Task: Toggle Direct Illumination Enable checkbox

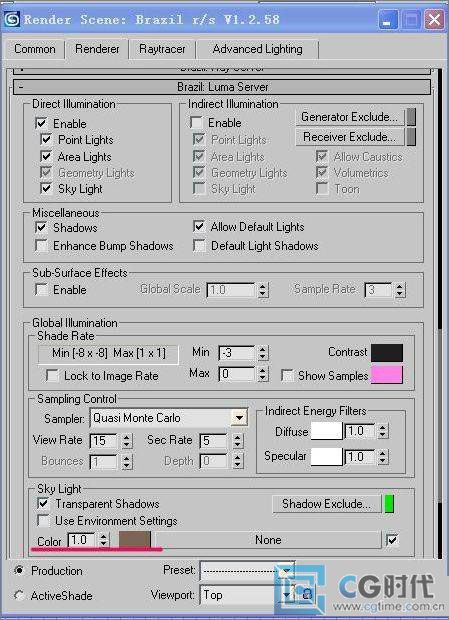Action: pos(41,123)
